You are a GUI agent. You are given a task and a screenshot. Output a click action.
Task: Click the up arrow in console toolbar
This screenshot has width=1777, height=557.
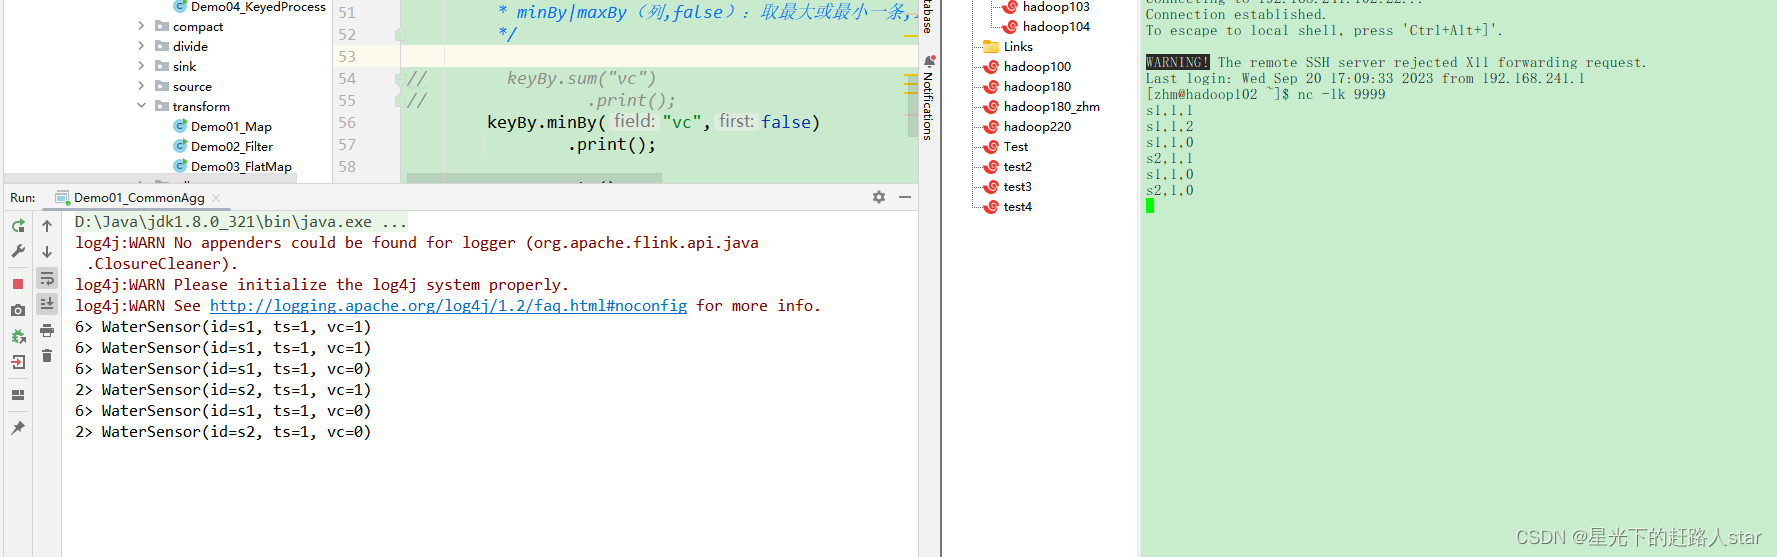point(47,226)
